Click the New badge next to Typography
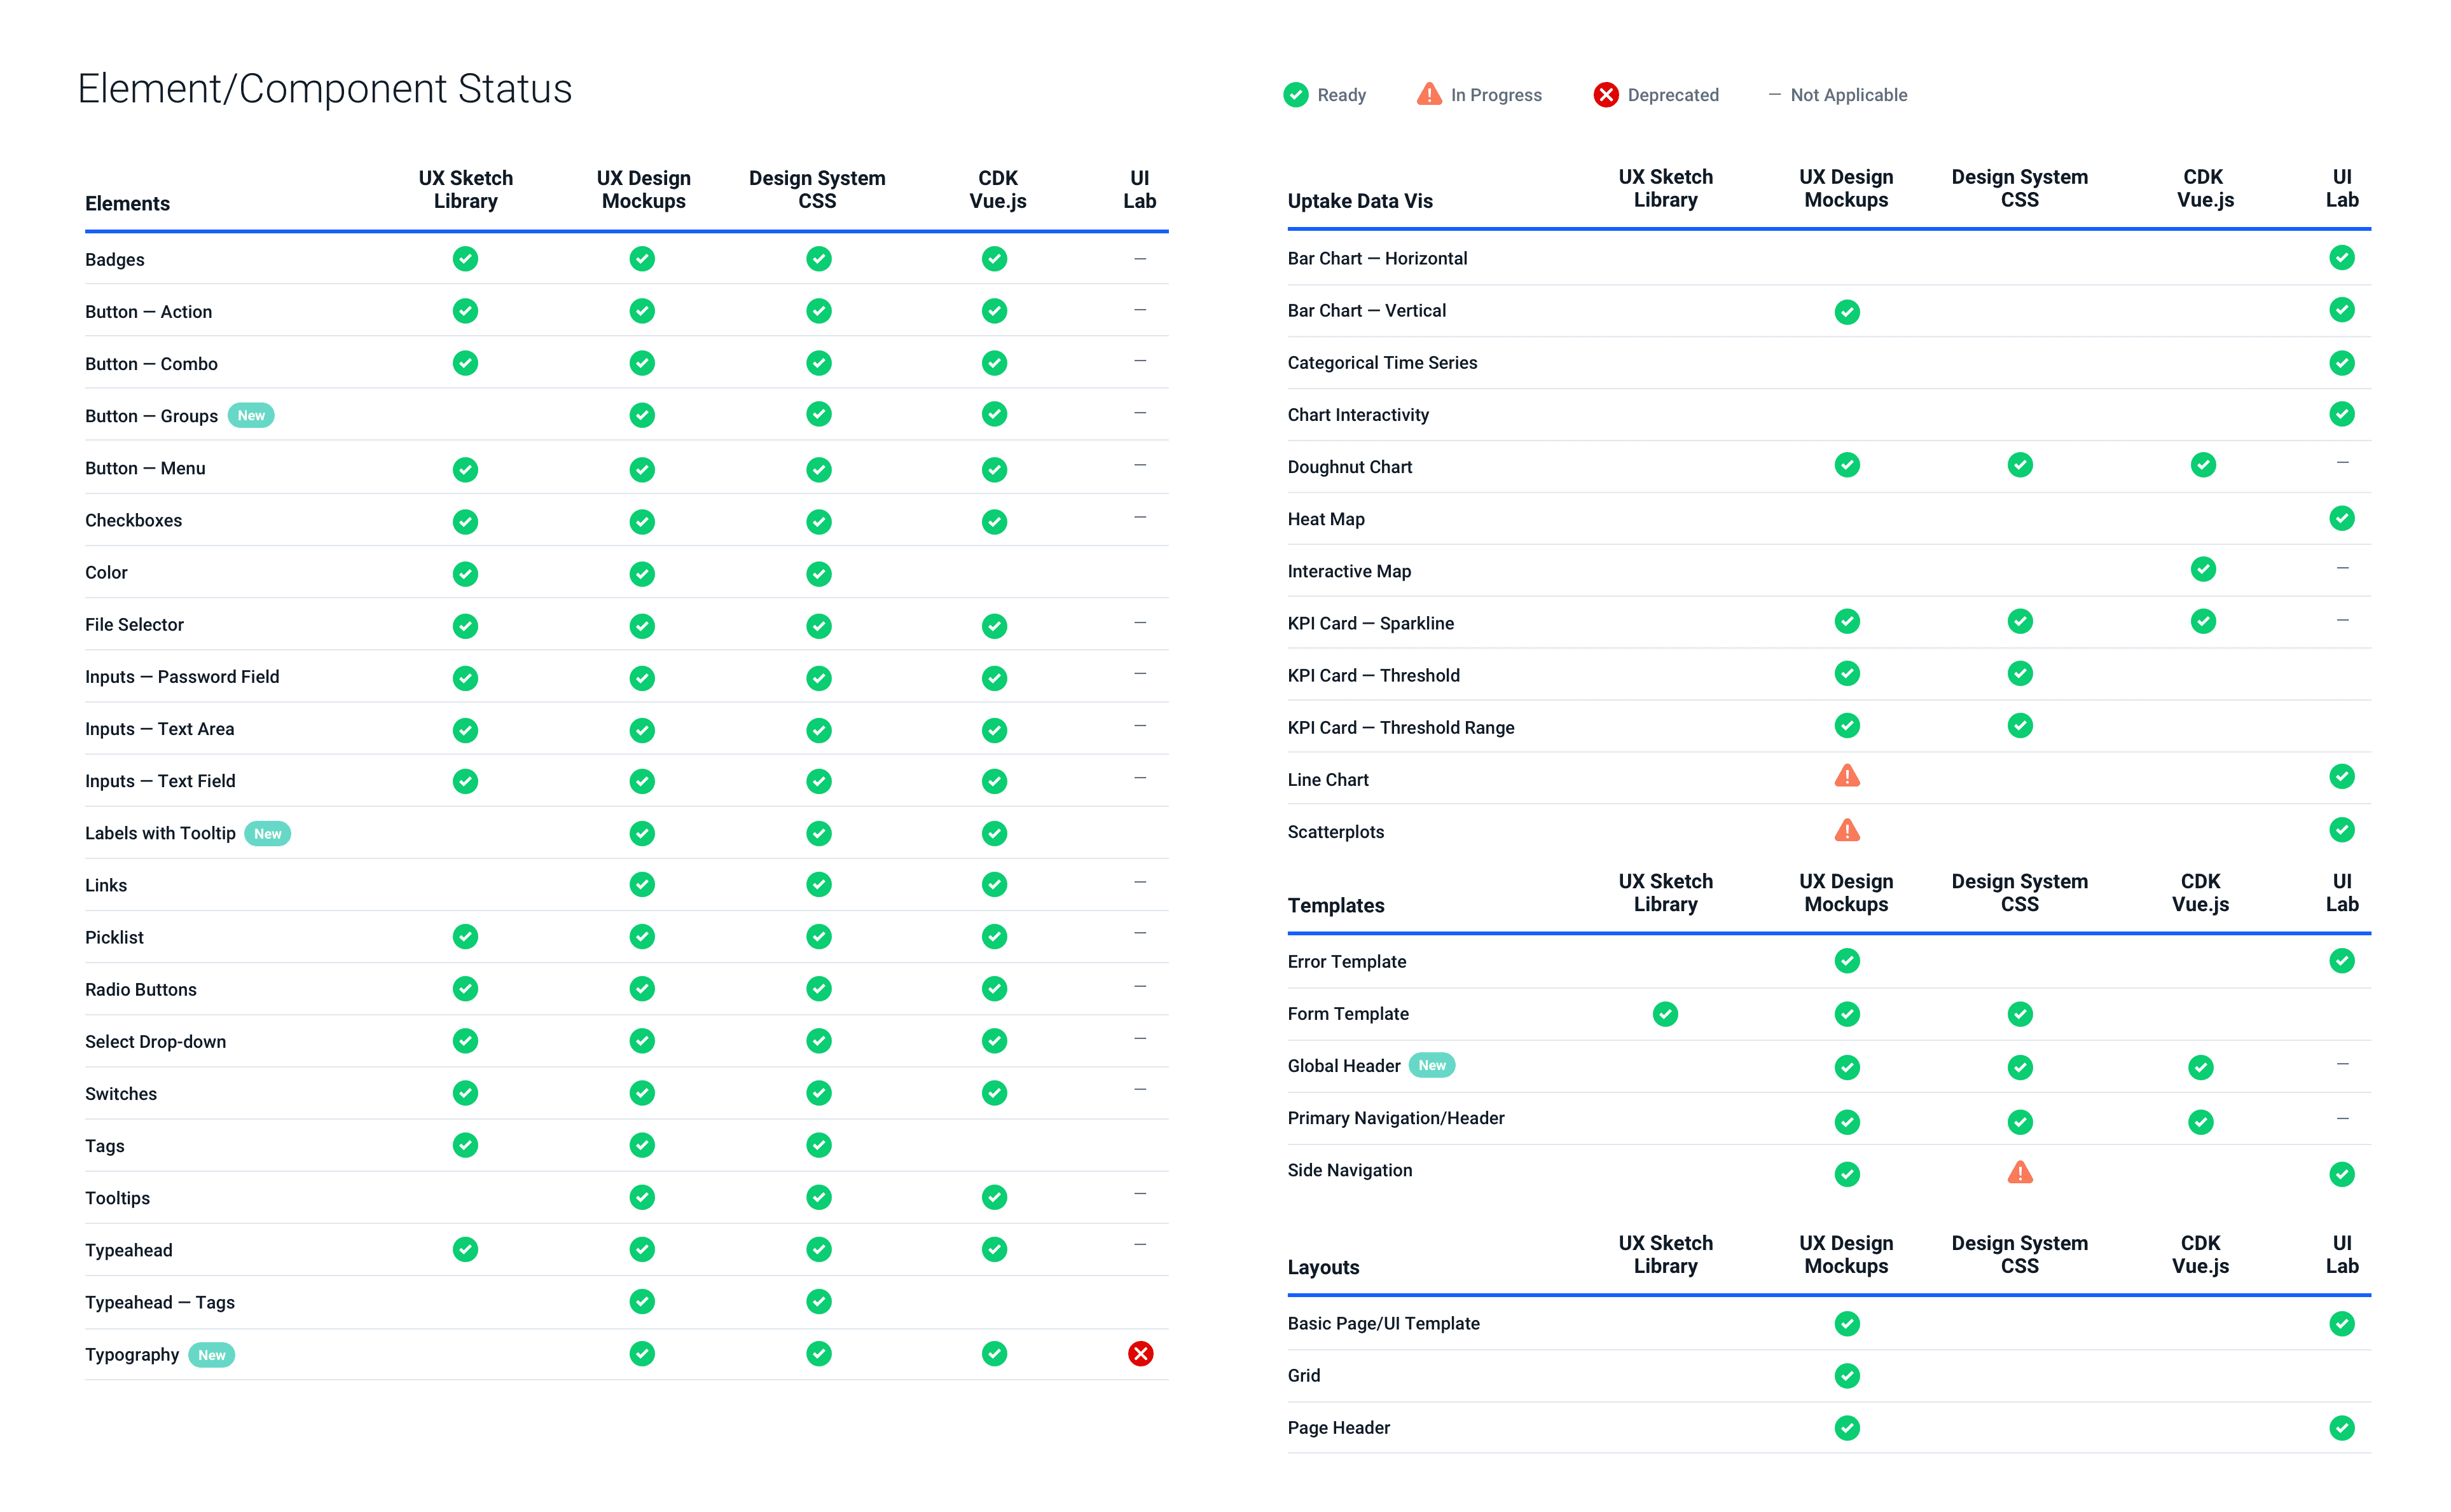 (211, 1355)
